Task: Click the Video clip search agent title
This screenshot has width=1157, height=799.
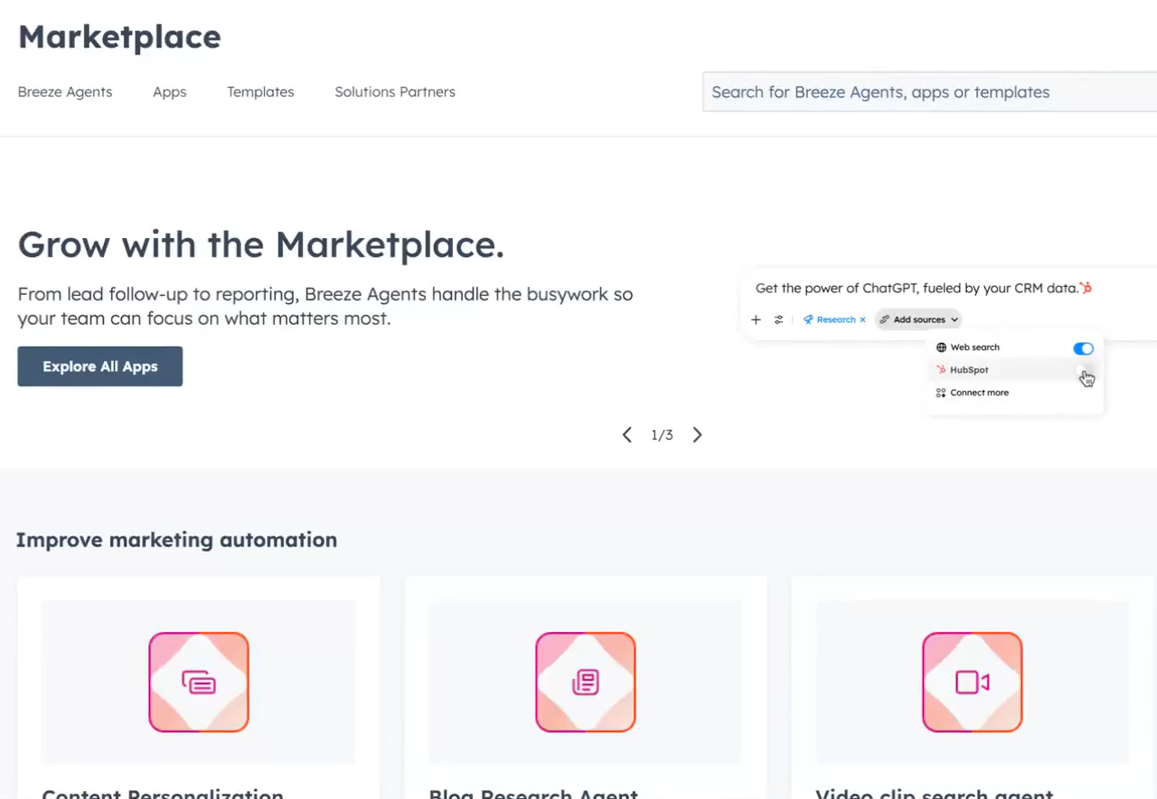Action: coord(934,794)
